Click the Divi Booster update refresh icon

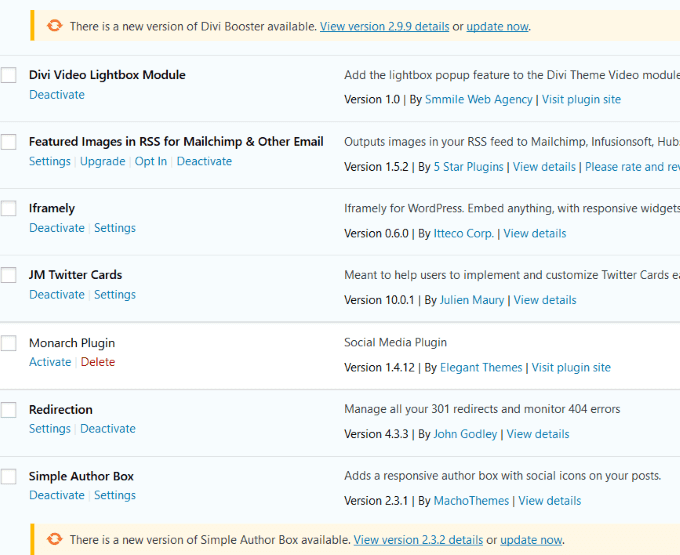[53, 26]
